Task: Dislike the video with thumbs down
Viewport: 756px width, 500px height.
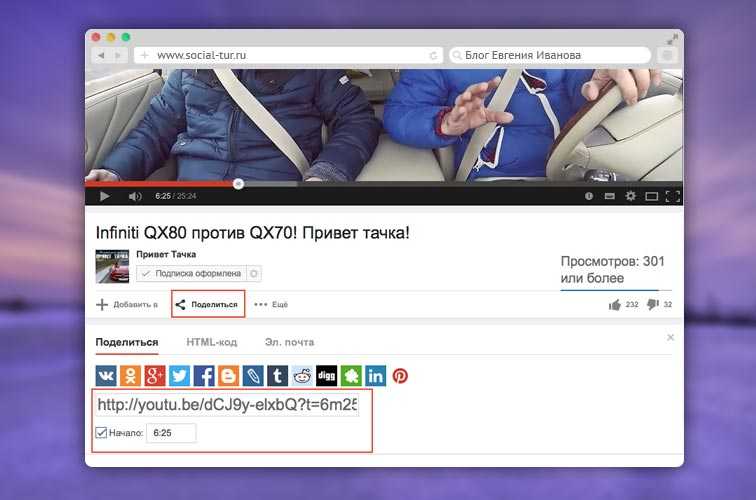Action: tap(652, 305)
